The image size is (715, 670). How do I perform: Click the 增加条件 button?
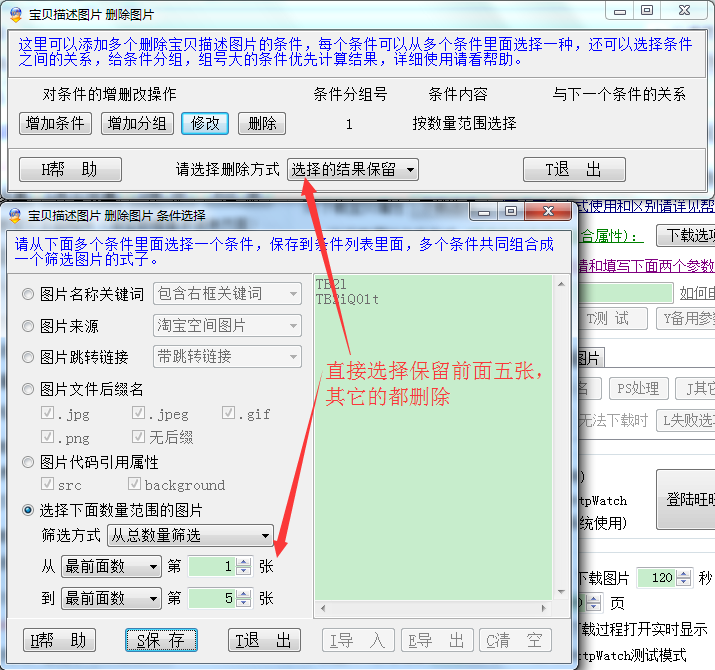click(55, 123)
